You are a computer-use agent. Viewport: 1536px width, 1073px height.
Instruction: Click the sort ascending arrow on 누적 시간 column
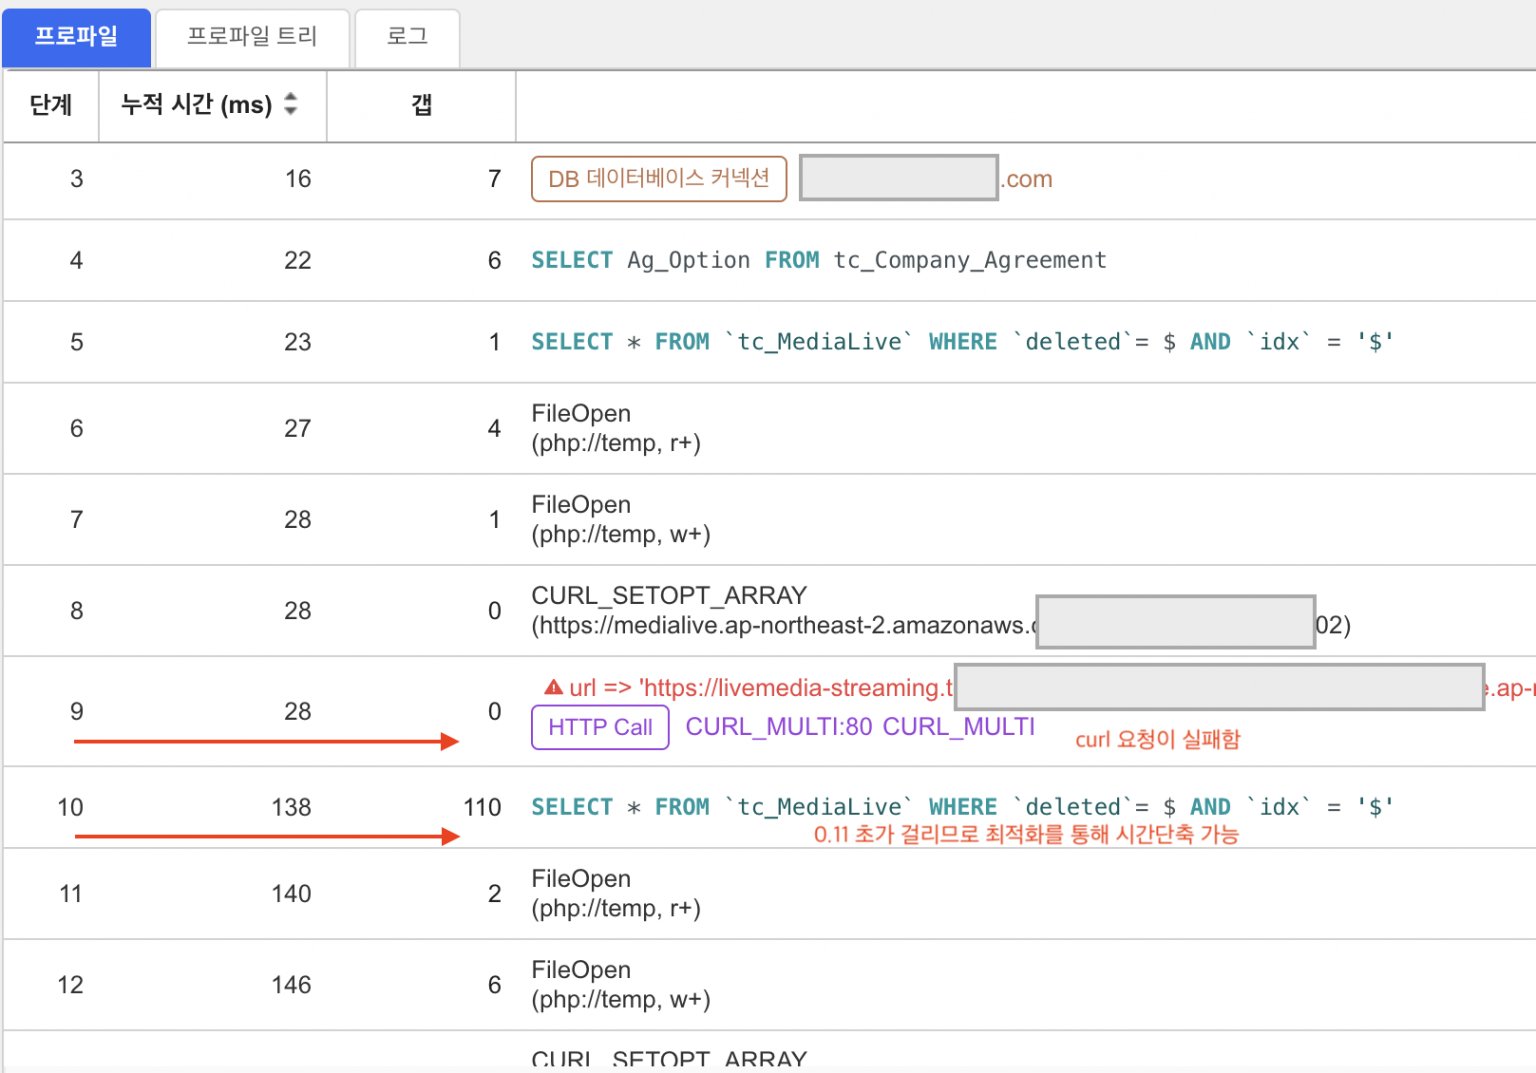pyautogui.click(x=290, y=97)
